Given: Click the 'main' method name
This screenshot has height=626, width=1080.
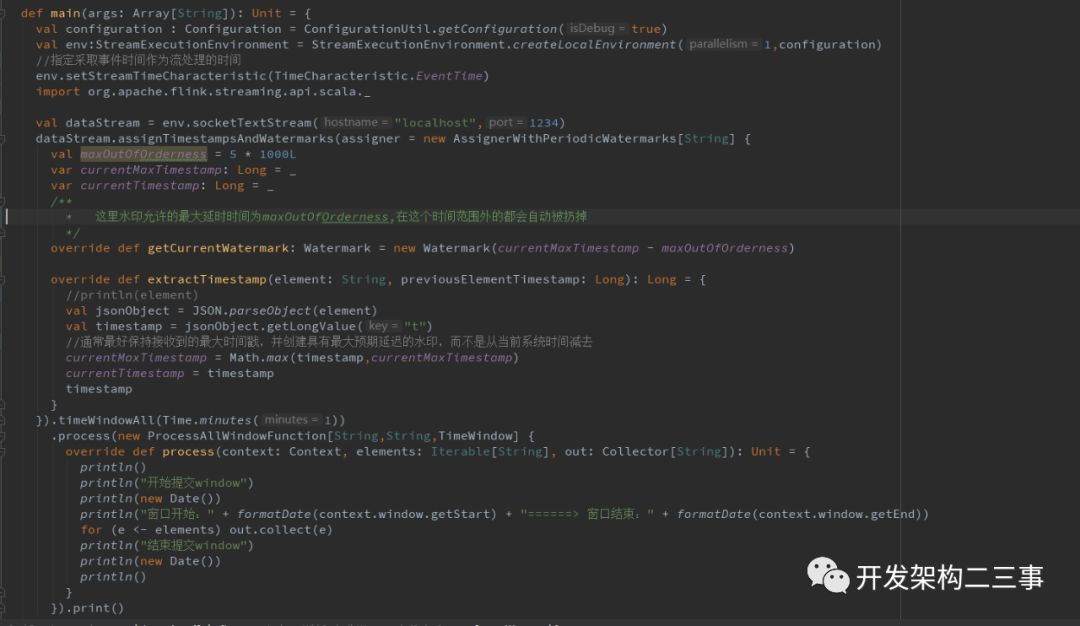Looking at the screenshot, I should click(x=65, y=13).
